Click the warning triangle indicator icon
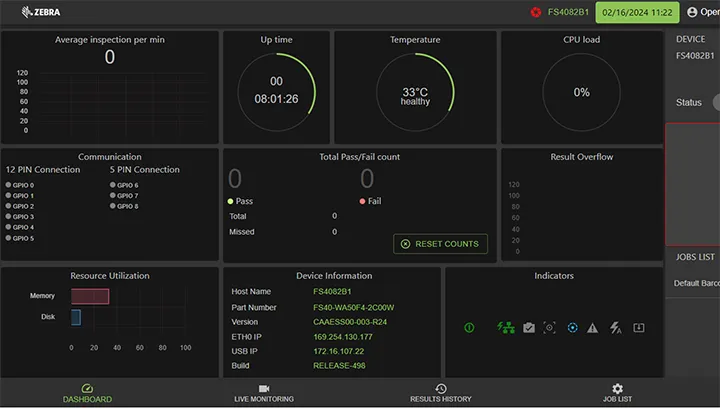 click(593, 327)
